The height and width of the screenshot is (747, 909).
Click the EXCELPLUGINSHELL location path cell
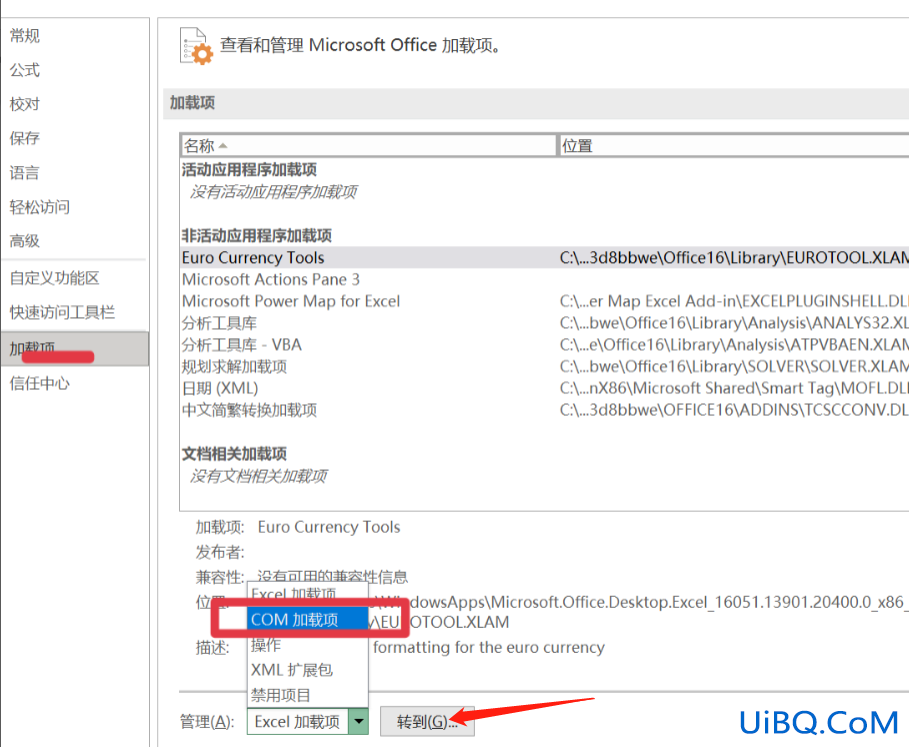click(734, 301)
